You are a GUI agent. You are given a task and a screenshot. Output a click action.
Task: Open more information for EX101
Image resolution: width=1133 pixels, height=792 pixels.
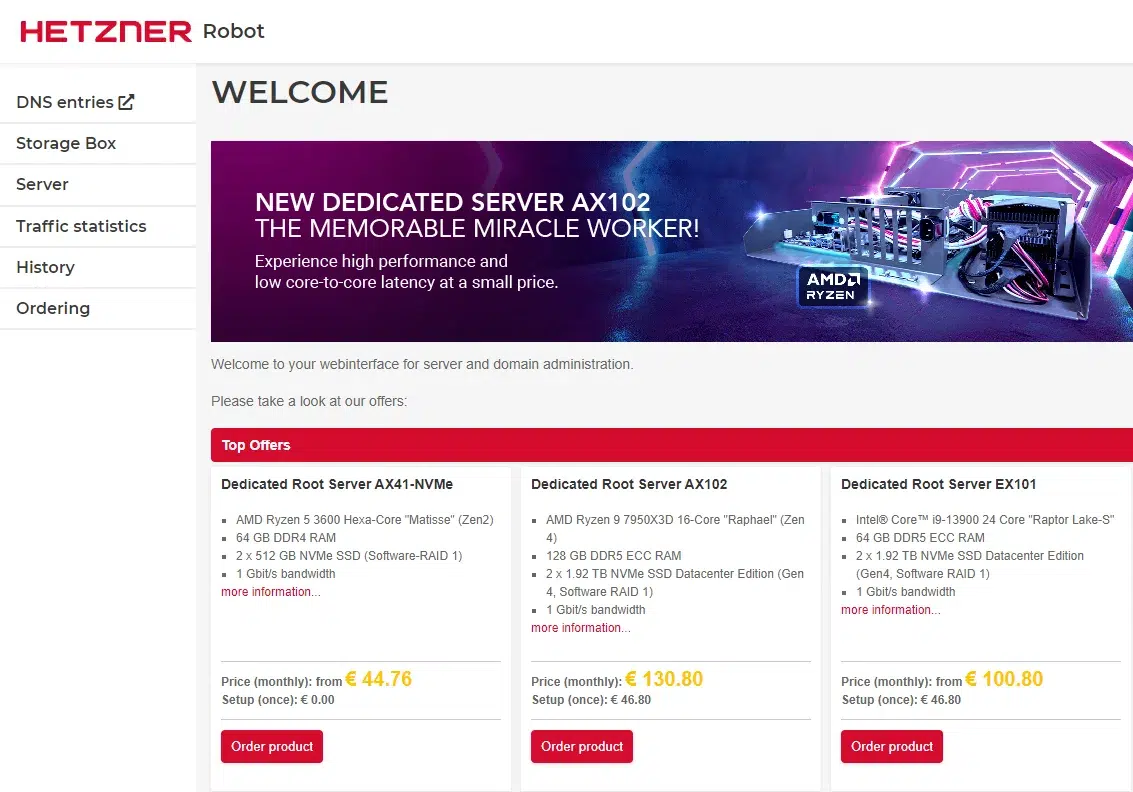coord(890,610)
